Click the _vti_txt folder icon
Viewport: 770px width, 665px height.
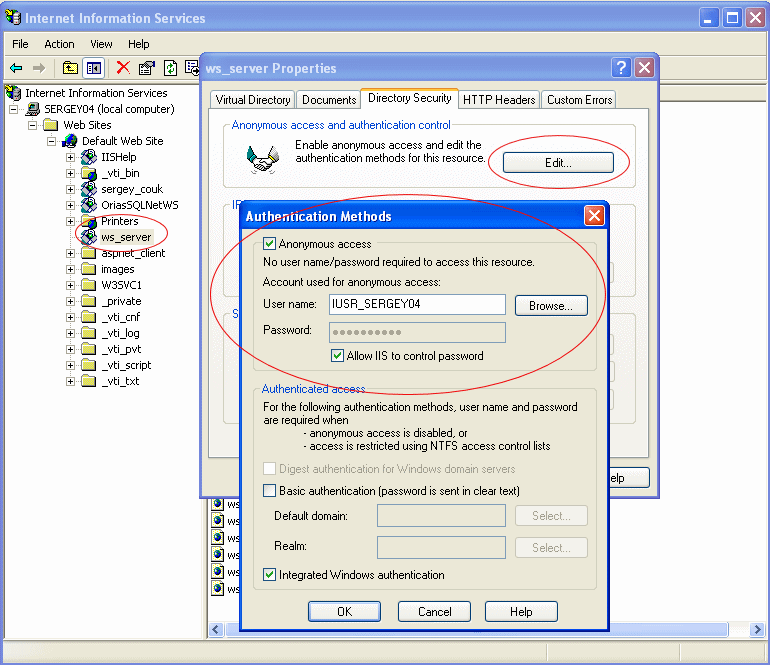(x=88, y=381)
